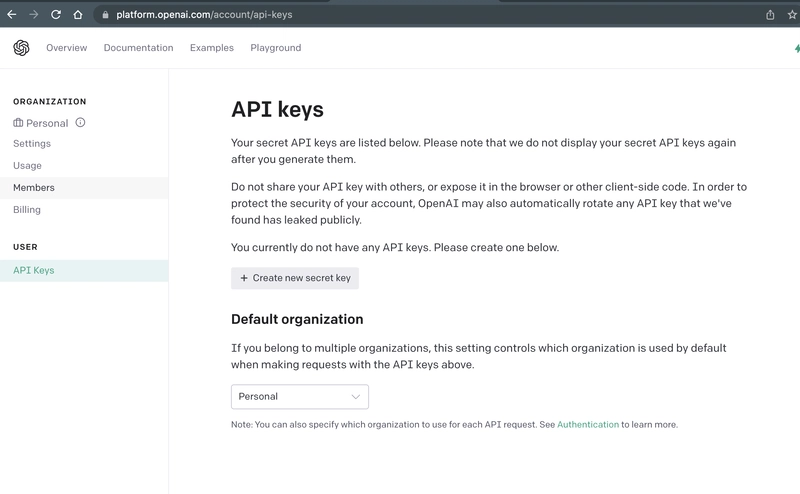Click the padlock site info icon
This screenshot has height=494, width=800.
[x=105, y=15]
